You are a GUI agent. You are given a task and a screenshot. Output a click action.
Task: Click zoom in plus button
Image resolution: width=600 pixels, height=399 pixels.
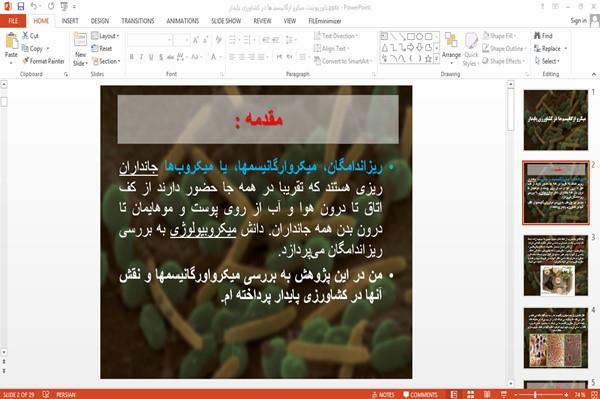pyautogui.click(x=566, y=394)
